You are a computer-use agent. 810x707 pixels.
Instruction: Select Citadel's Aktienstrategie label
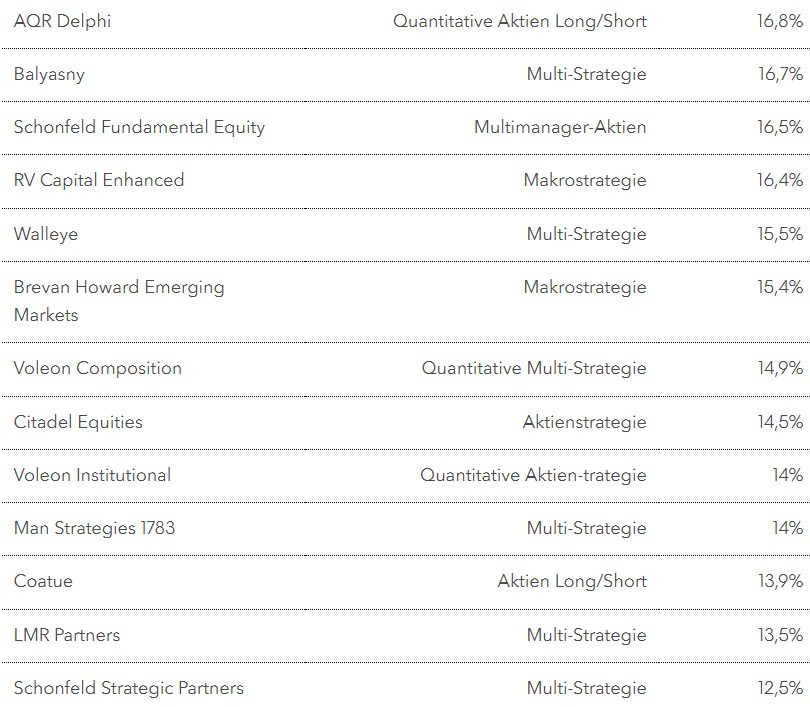pyautogui.click(x=584, y=422)
